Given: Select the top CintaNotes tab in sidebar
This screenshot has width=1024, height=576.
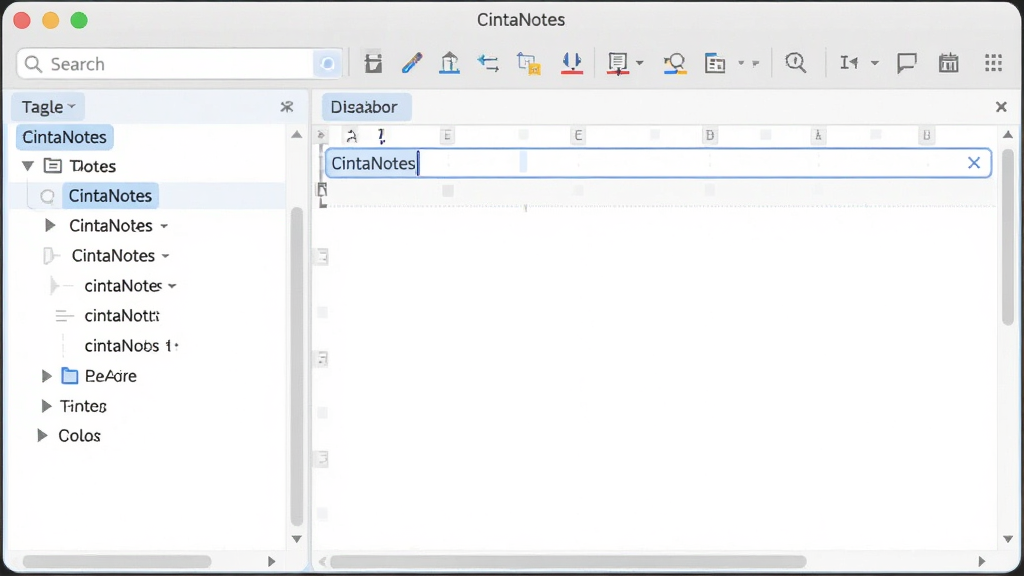Looking at the screenshot, I should [65, 137].
